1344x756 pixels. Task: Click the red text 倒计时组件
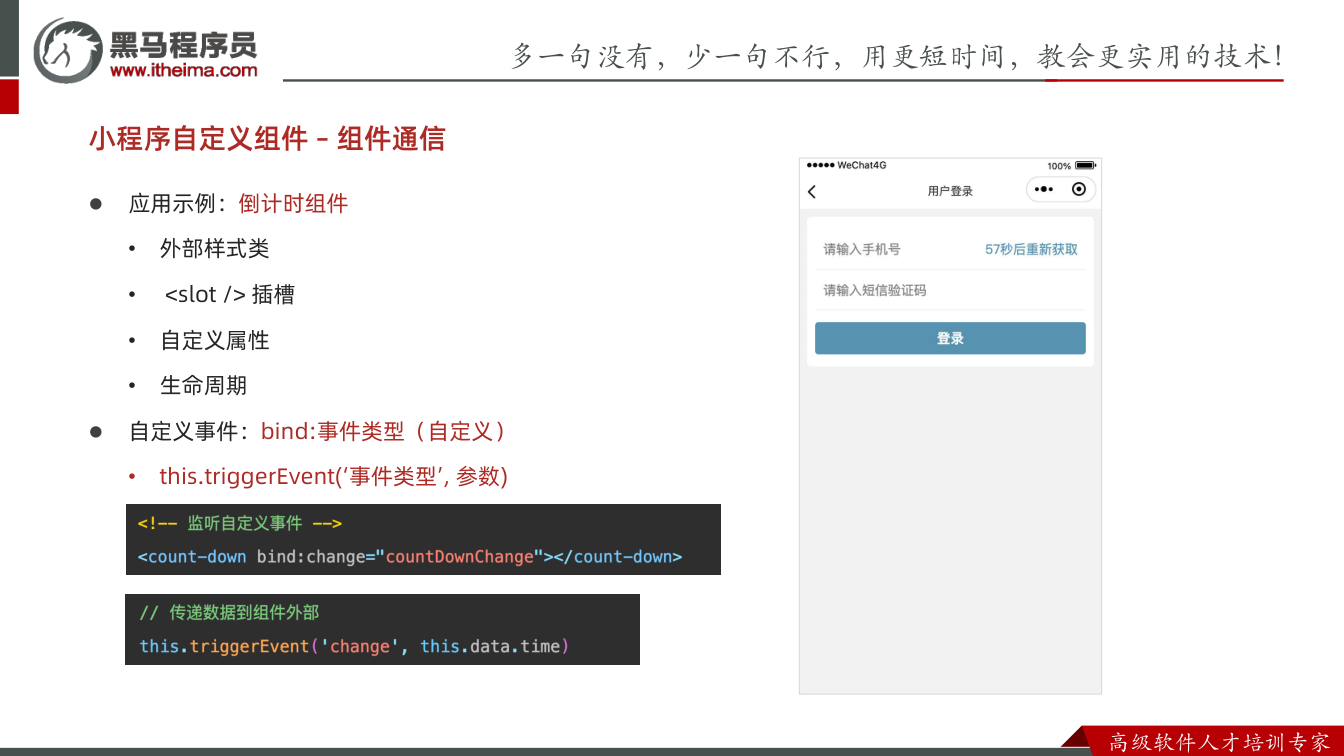pos(293,204)
